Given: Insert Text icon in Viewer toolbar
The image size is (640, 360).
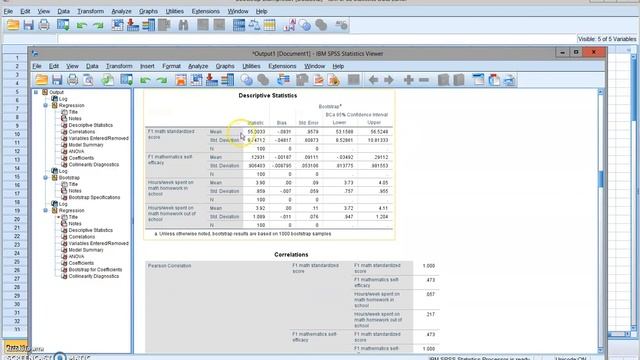Looking at the screenshot, I should click(509, 80).
